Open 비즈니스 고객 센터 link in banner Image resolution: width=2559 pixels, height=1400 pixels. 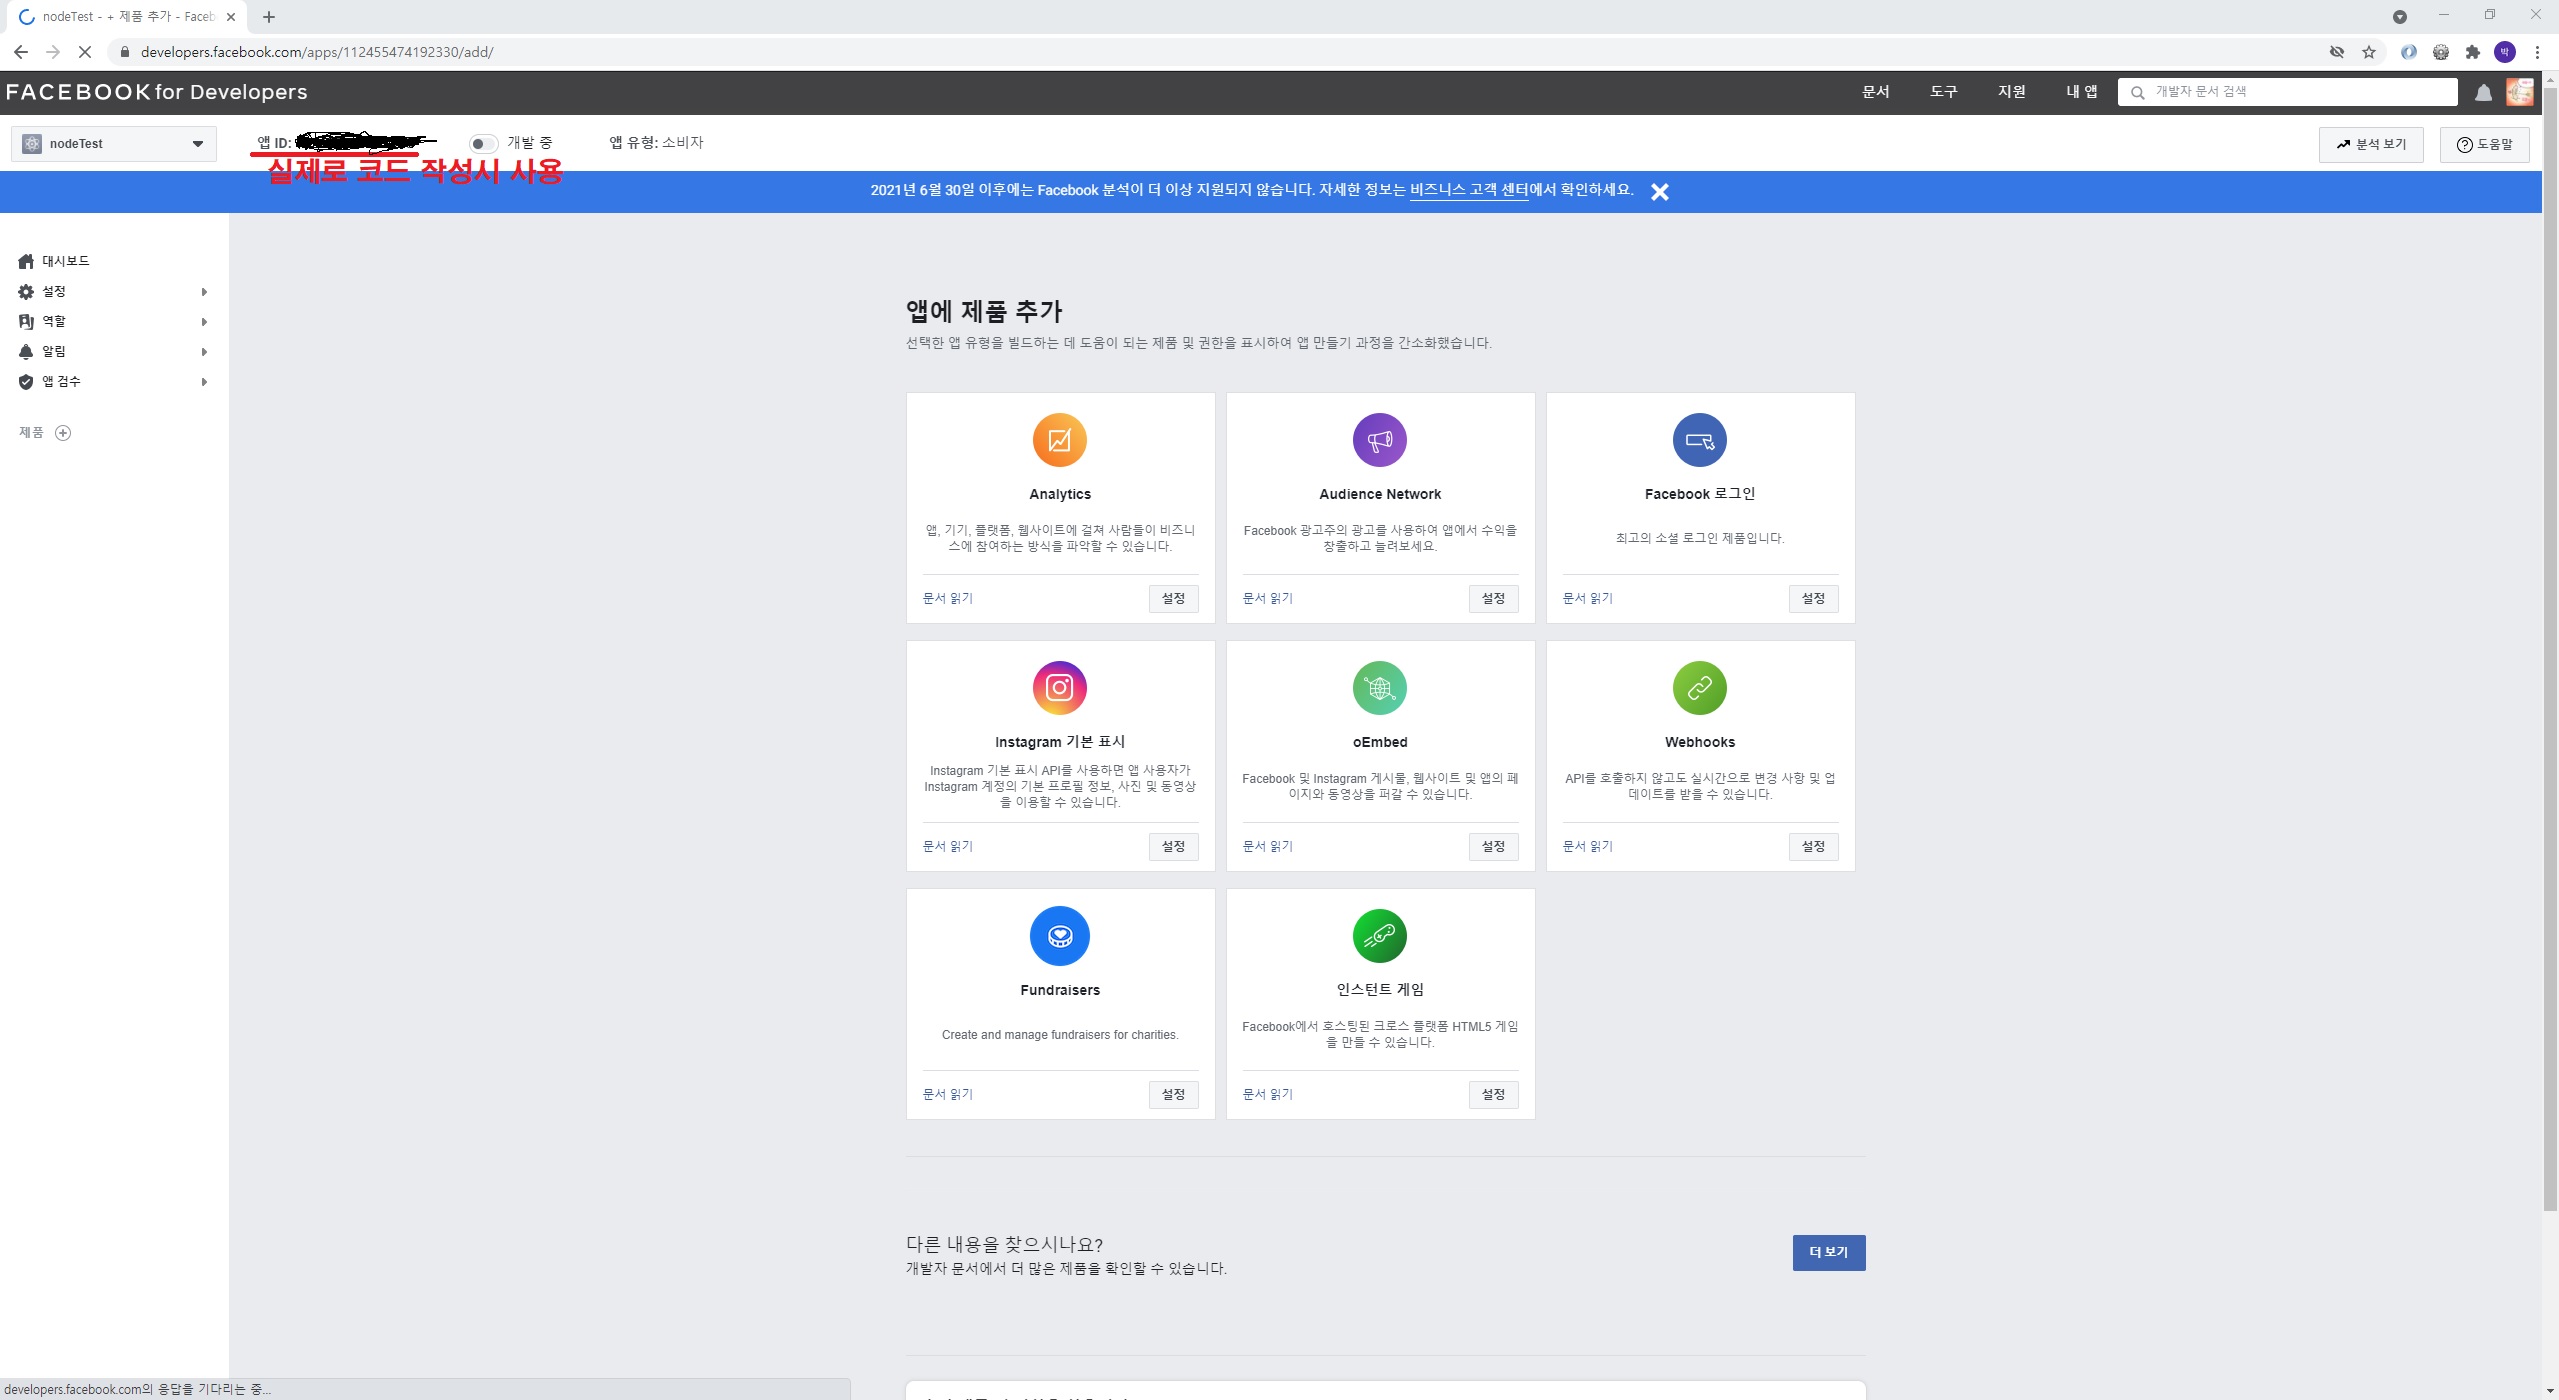click(x=1468, y=190)
